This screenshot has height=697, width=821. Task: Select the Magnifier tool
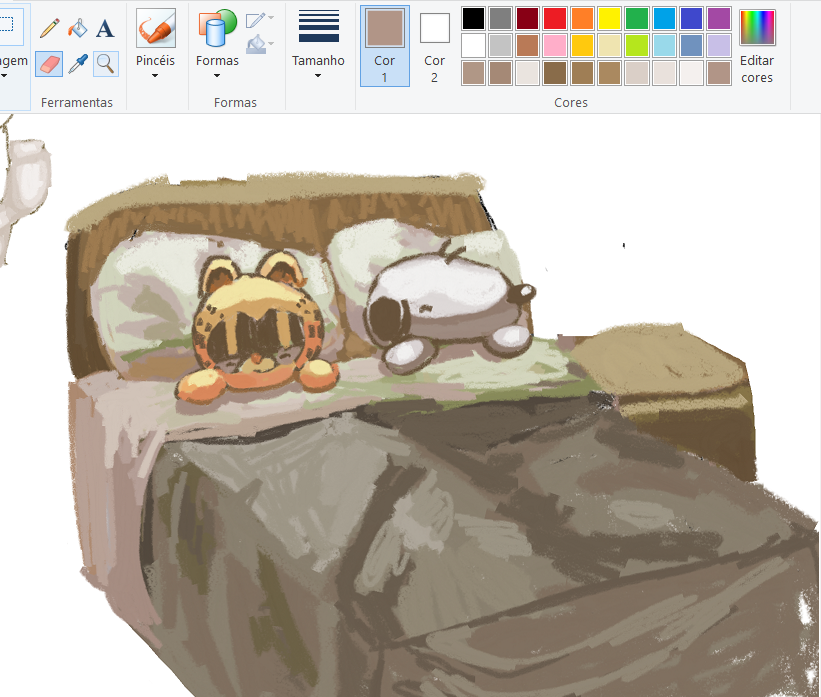click(106, 64)
